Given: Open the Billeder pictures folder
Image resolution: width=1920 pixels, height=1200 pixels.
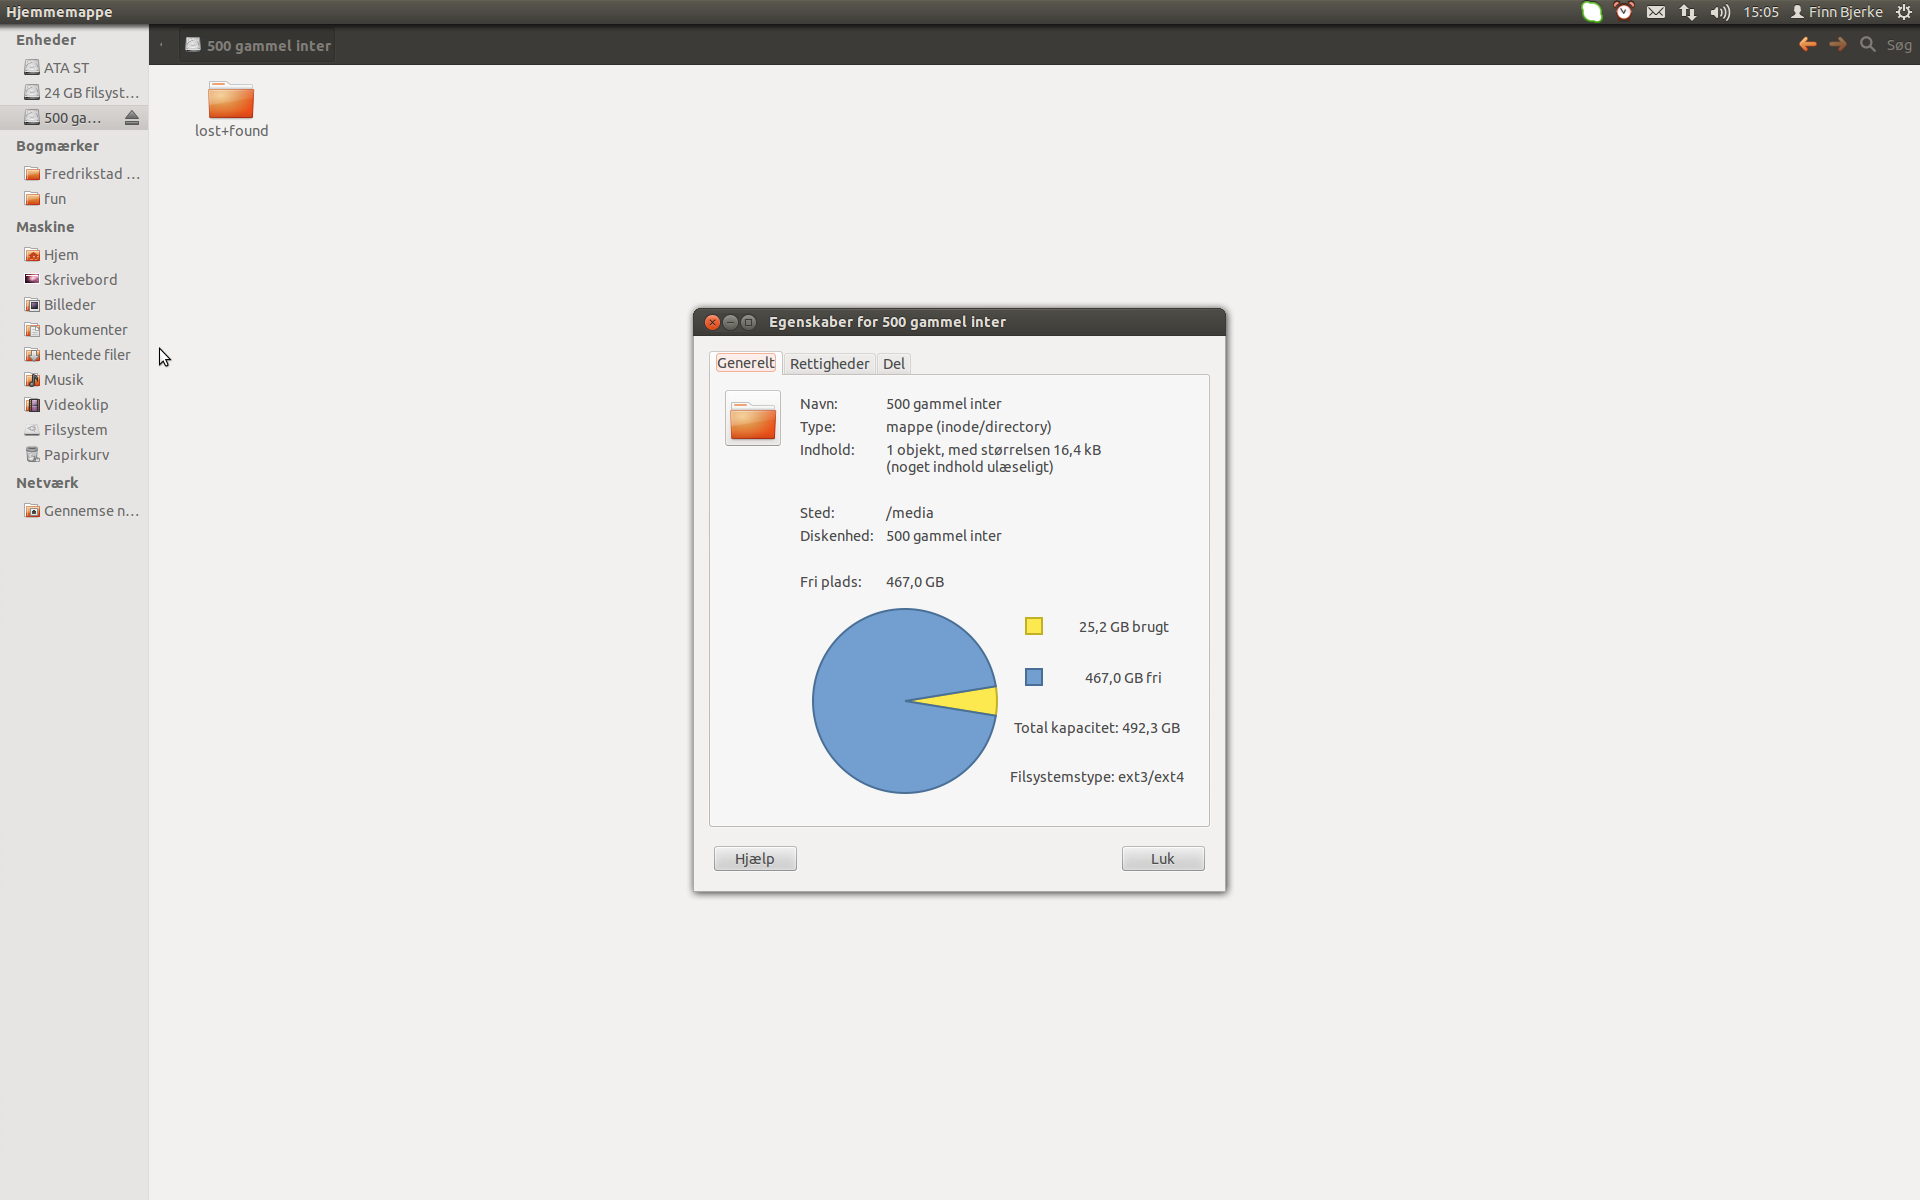Looking at the screenshot, I should coord(74,304).
